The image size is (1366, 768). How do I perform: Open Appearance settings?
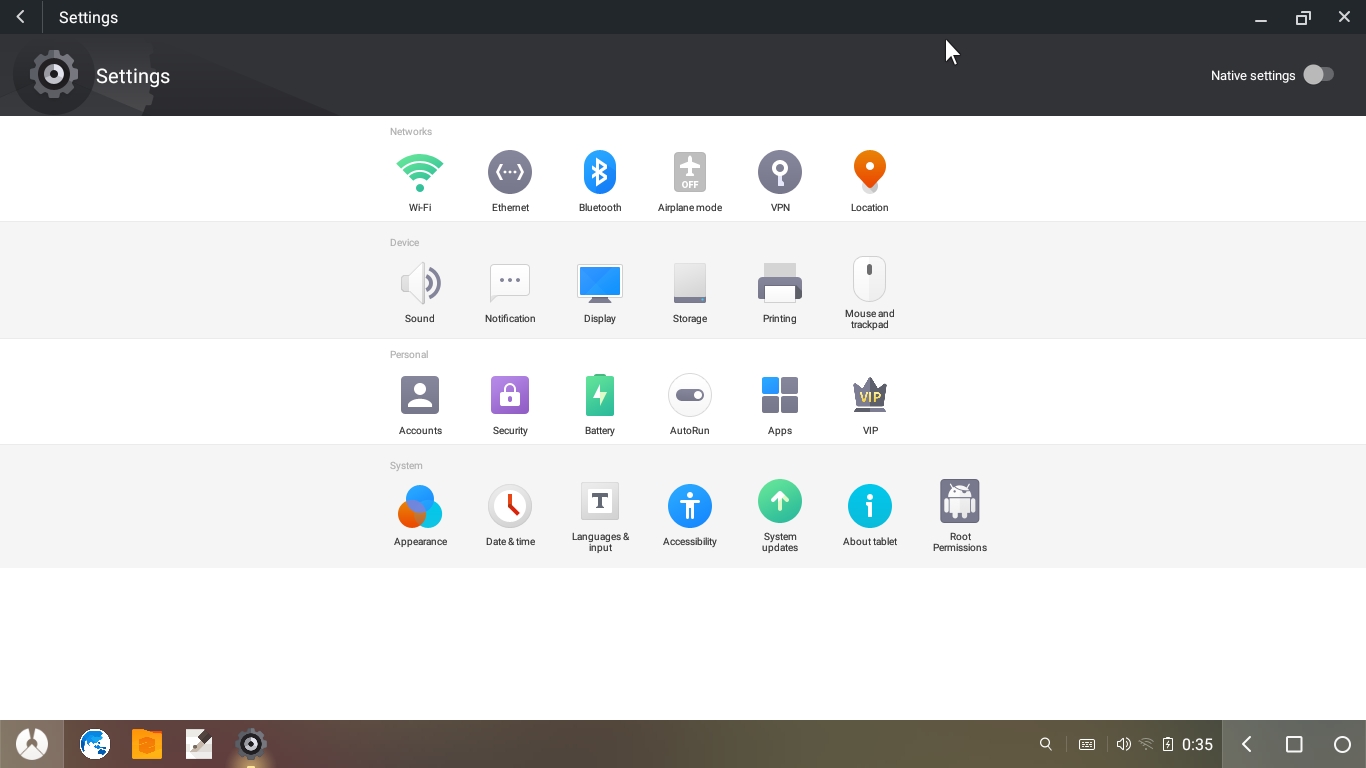click(420, 507)
